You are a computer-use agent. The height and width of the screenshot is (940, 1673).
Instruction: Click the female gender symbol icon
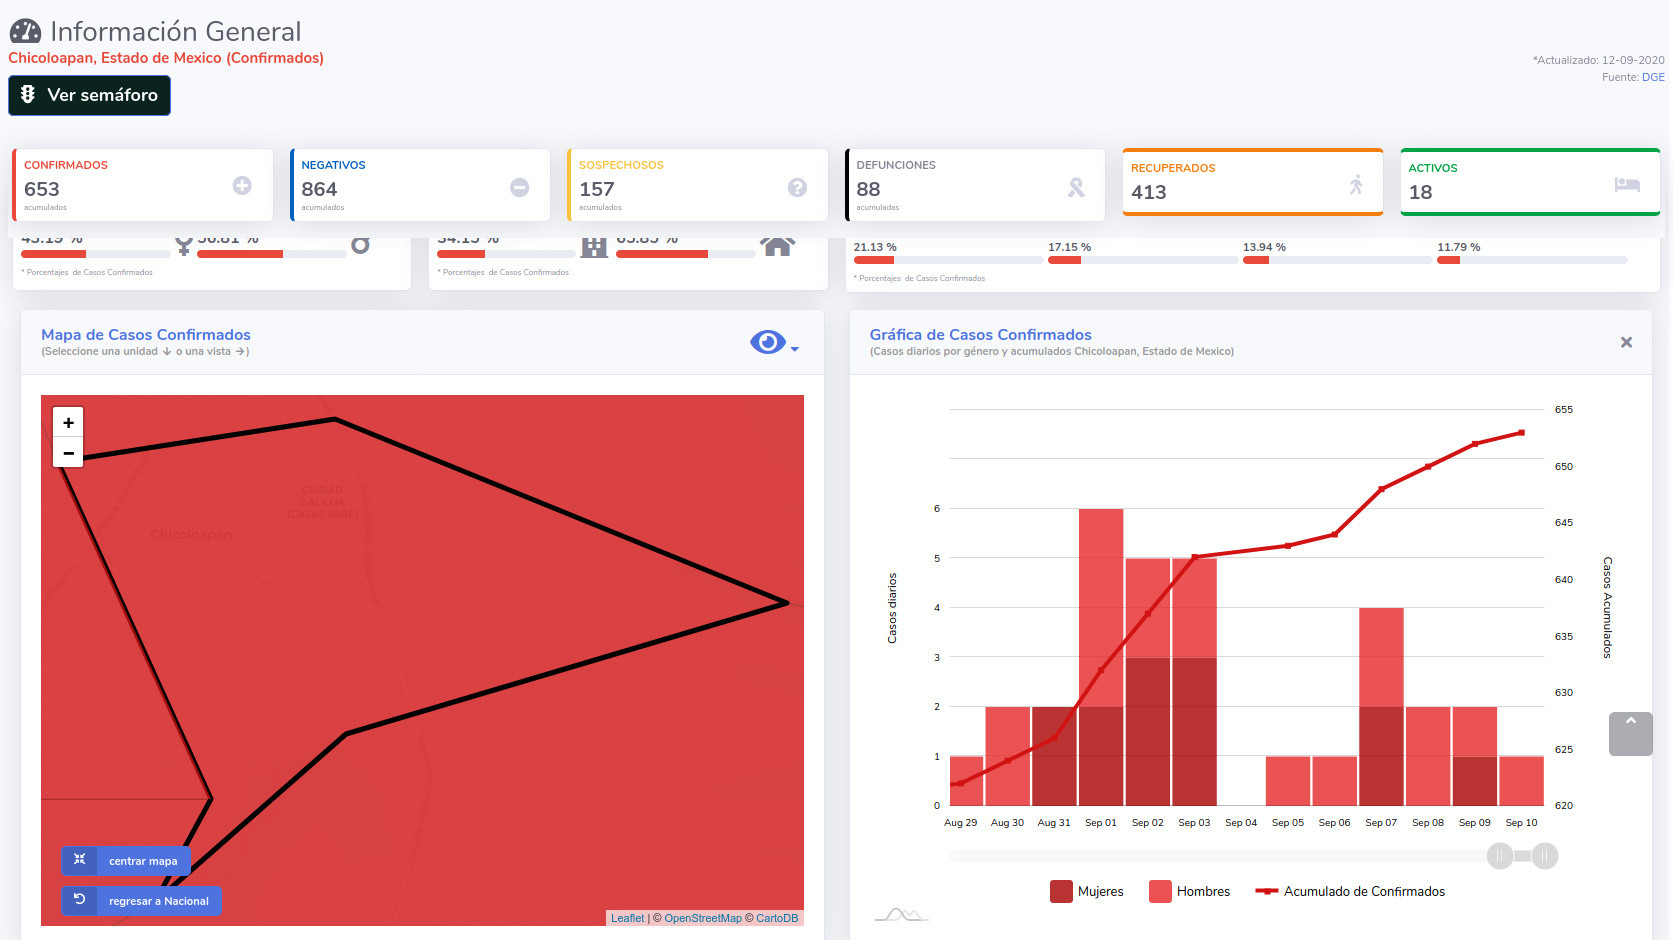tap(184, 246)
